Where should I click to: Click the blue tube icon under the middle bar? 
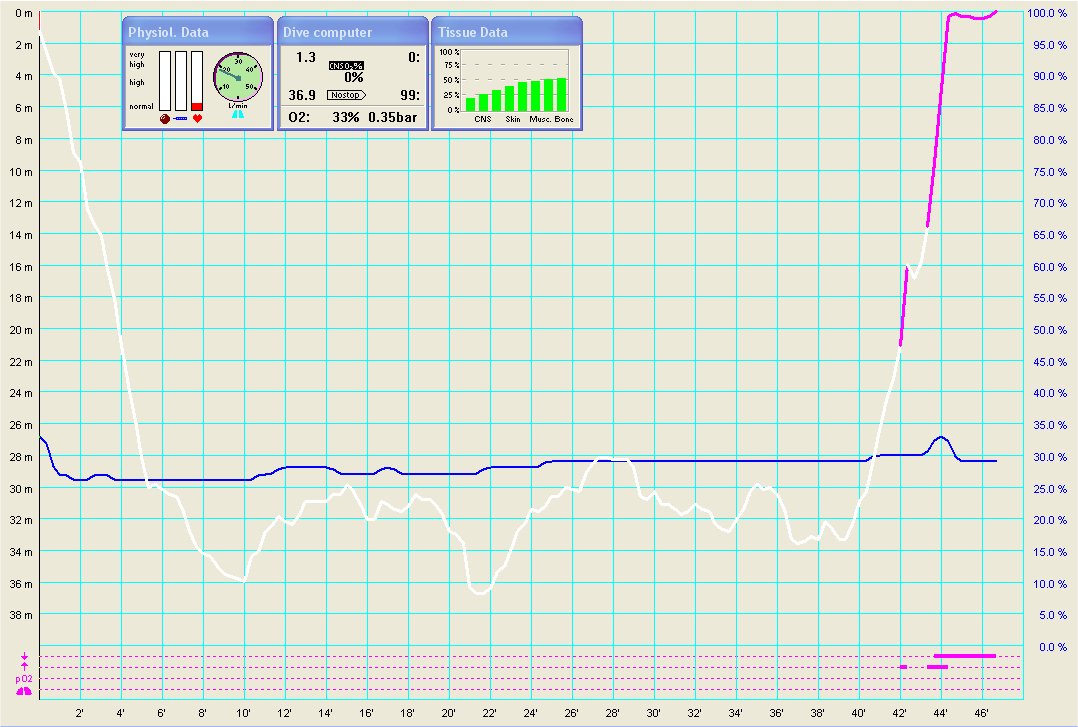tap(180, 118)
